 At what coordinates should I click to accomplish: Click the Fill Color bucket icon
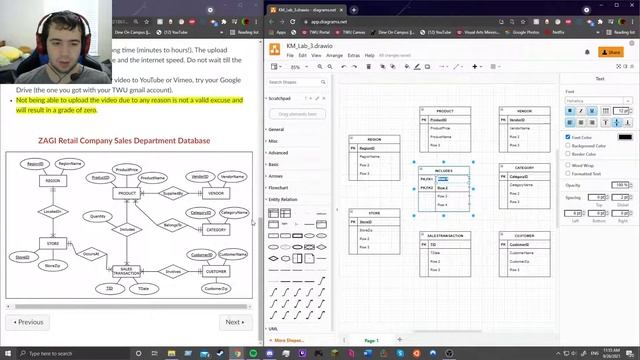pos(407,67)
